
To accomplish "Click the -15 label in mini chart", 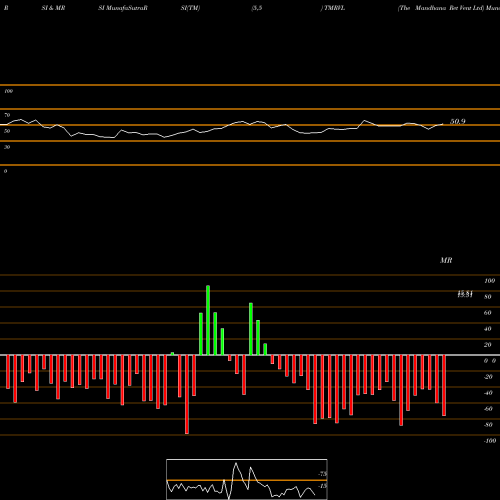I will pyautogui.click(x=323, y=486).
